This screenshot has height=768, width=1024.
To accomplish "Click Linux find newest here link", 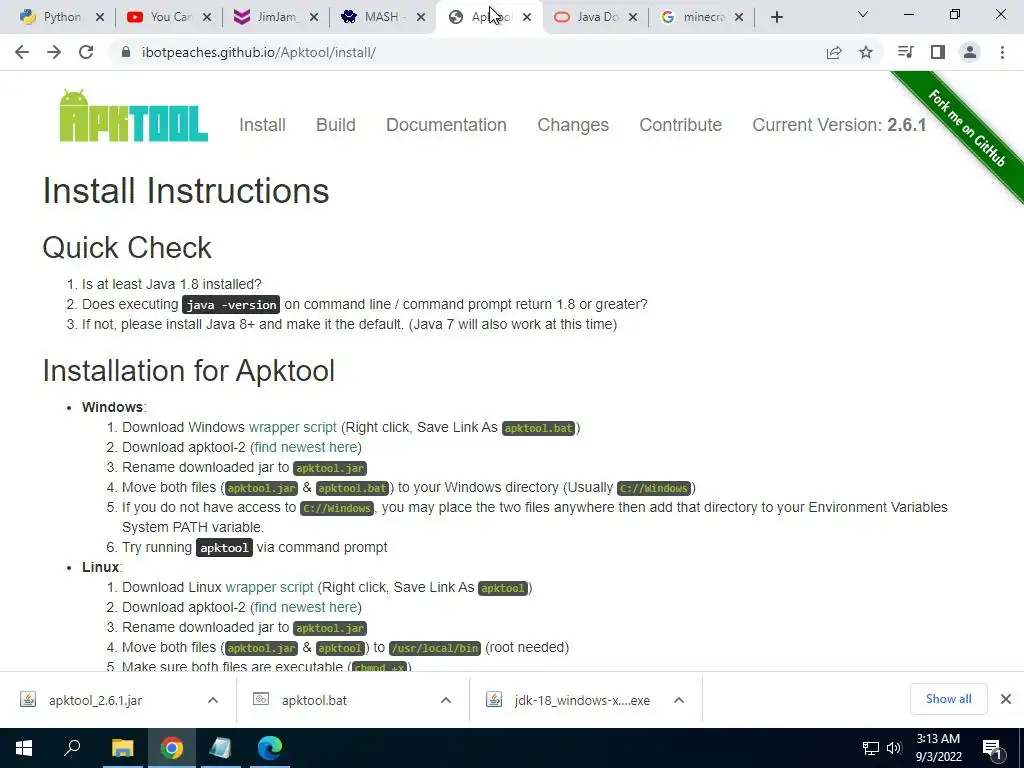I will 306,607.
